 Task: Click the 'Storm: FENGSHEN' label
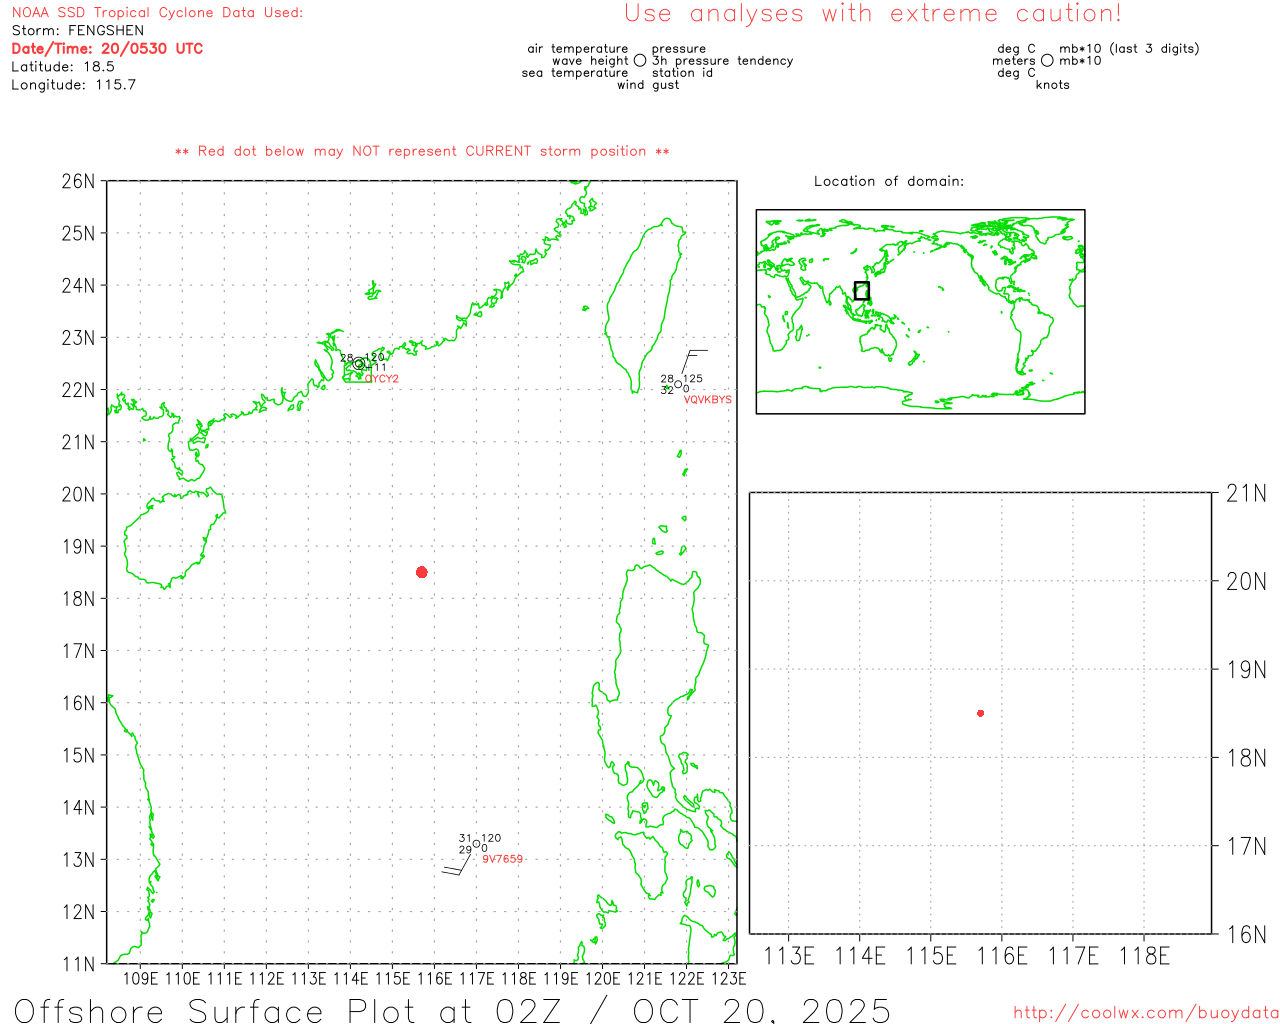tap(78, 30)
